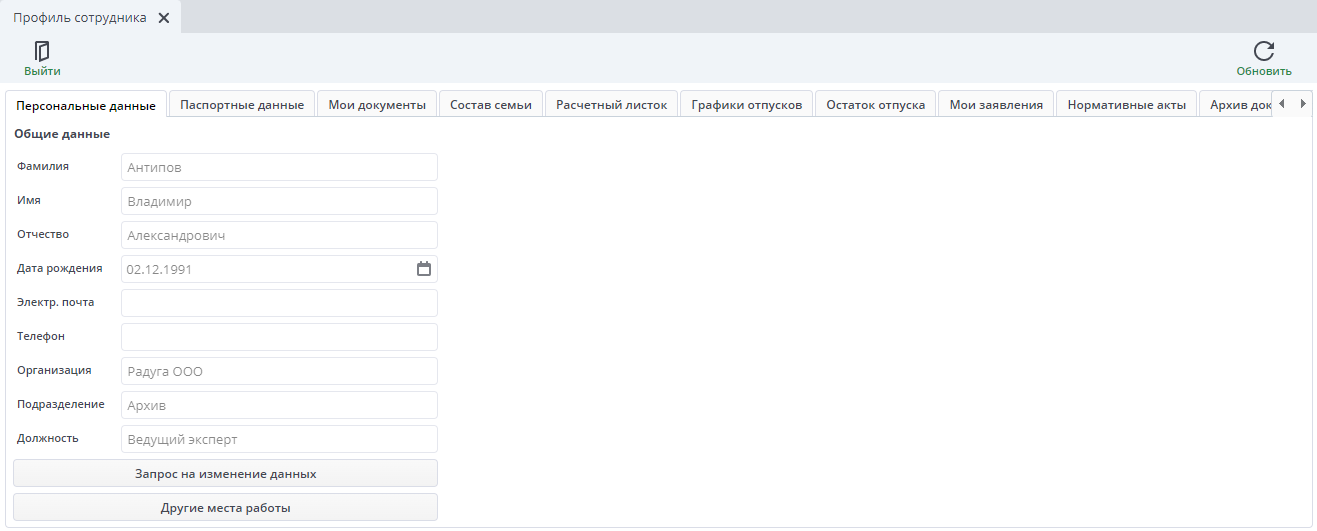Click the Обновить refresh icon
1317x531 pixels.
(1264, 52)
